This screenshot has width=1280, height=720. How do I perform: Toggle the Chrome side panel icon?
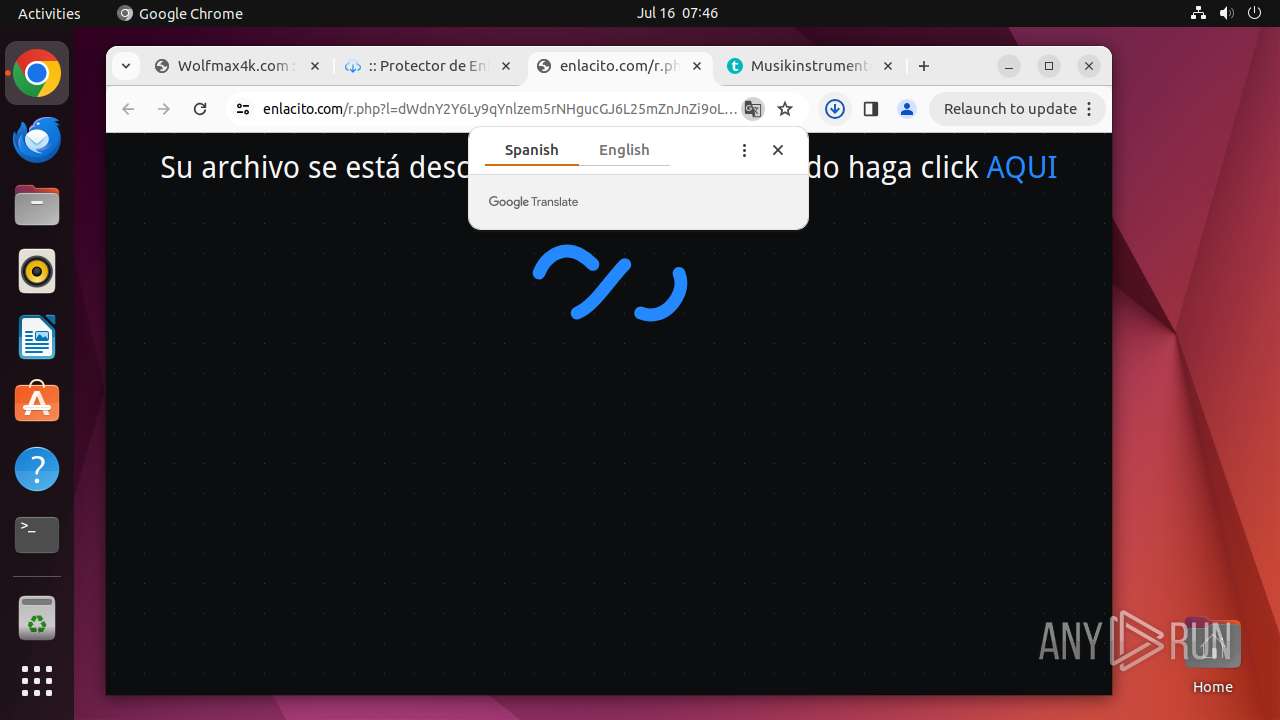tap(871, 109)
